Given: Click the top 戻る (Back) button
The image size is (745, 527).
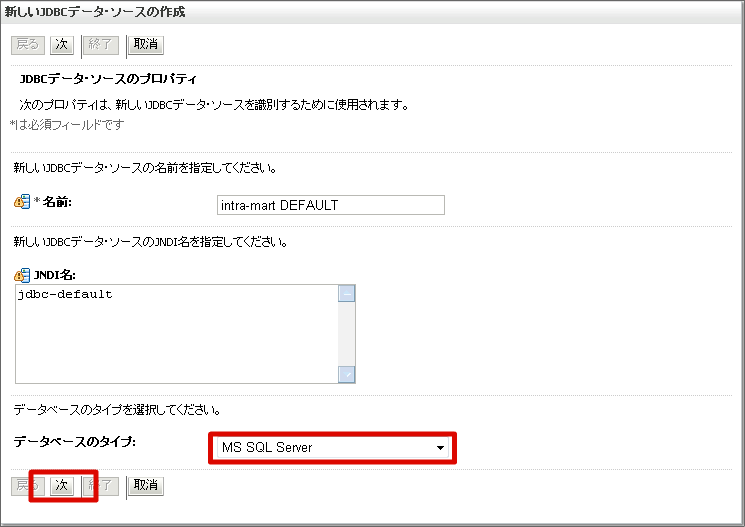Looking at the screenshot, I should point(28,45).
